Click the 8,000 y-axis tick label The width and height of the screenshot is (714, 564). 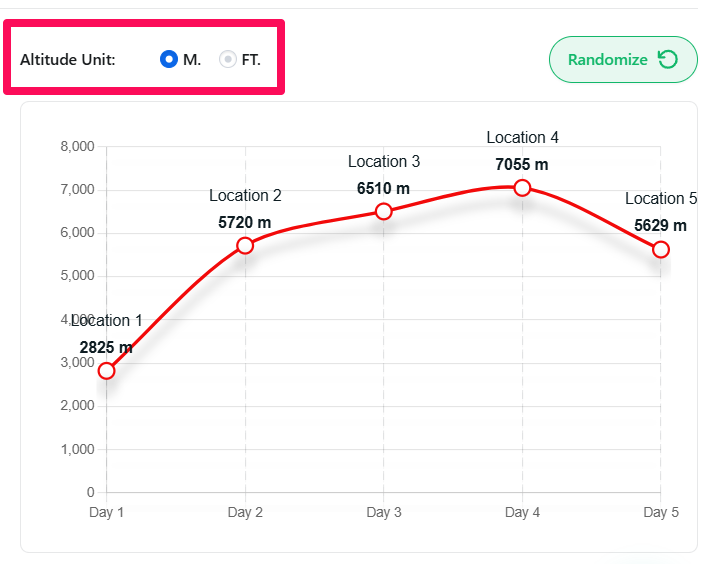tap(77, 146)
